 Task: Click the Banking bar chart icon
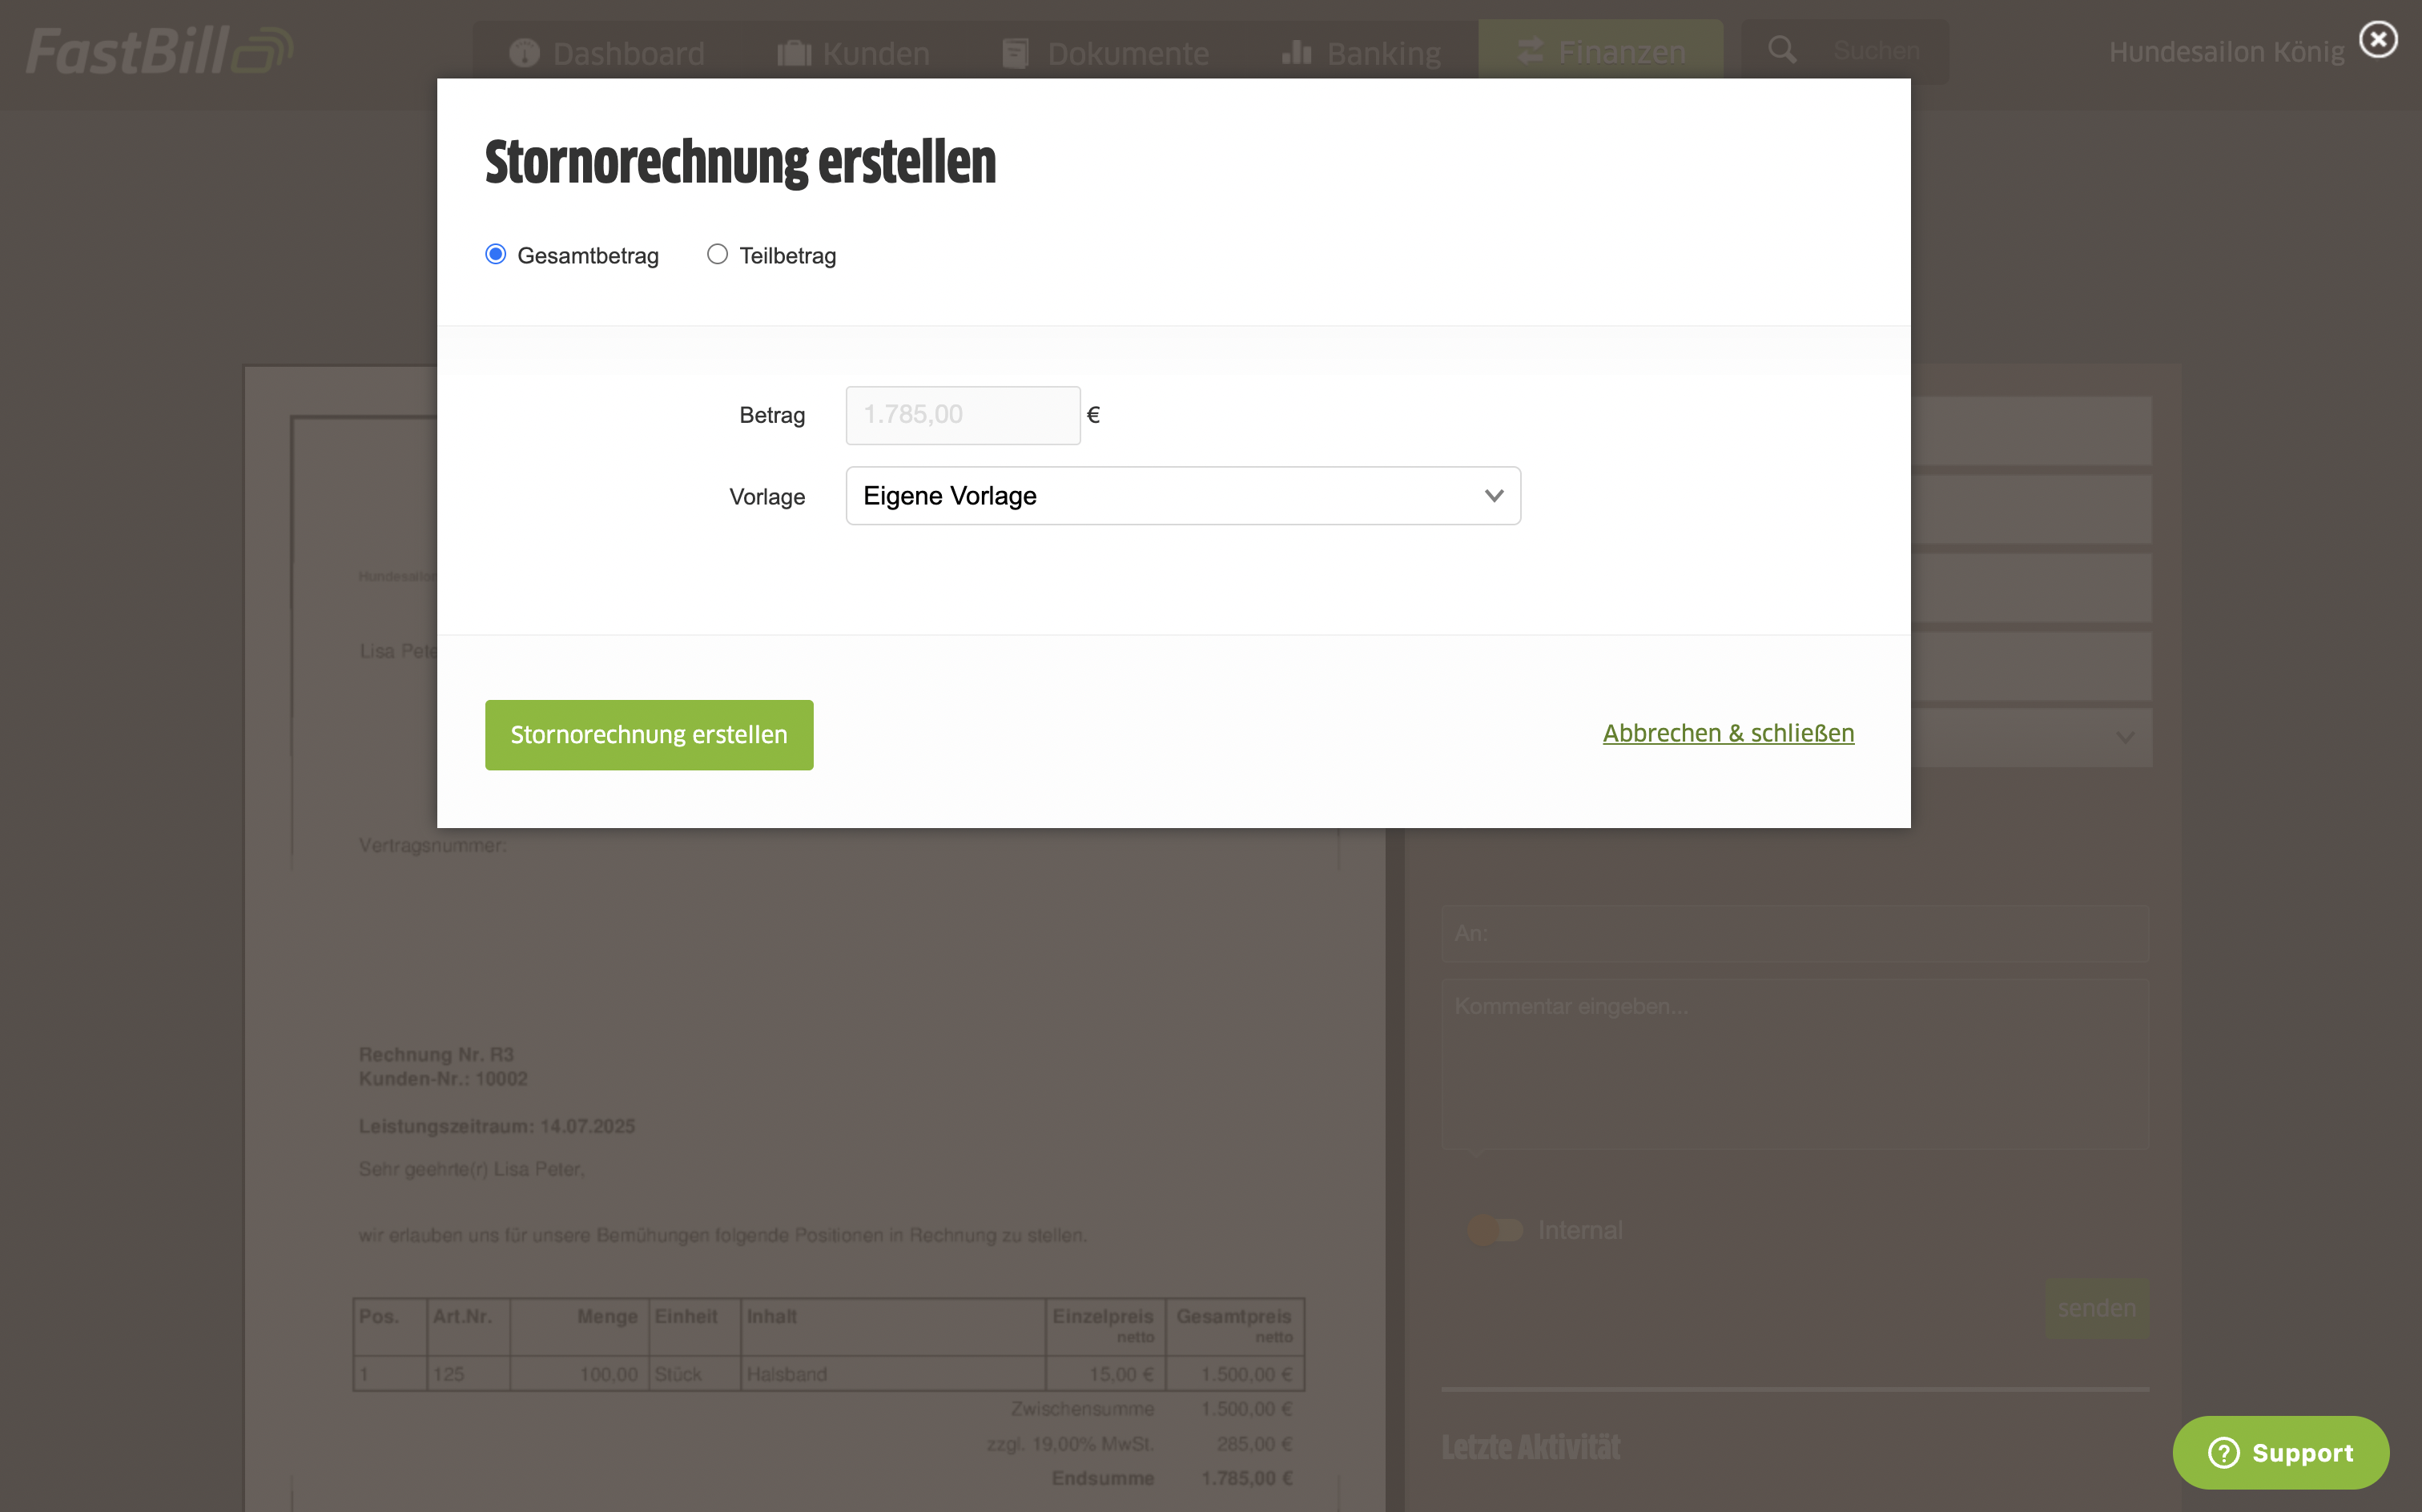[1296, 52]
